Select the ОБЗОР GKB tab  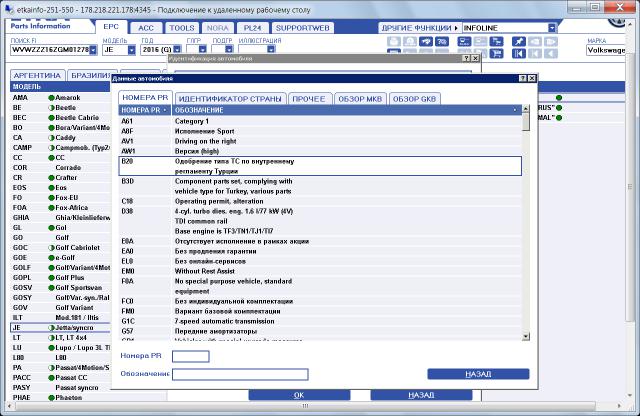click(x=414, y=99)
